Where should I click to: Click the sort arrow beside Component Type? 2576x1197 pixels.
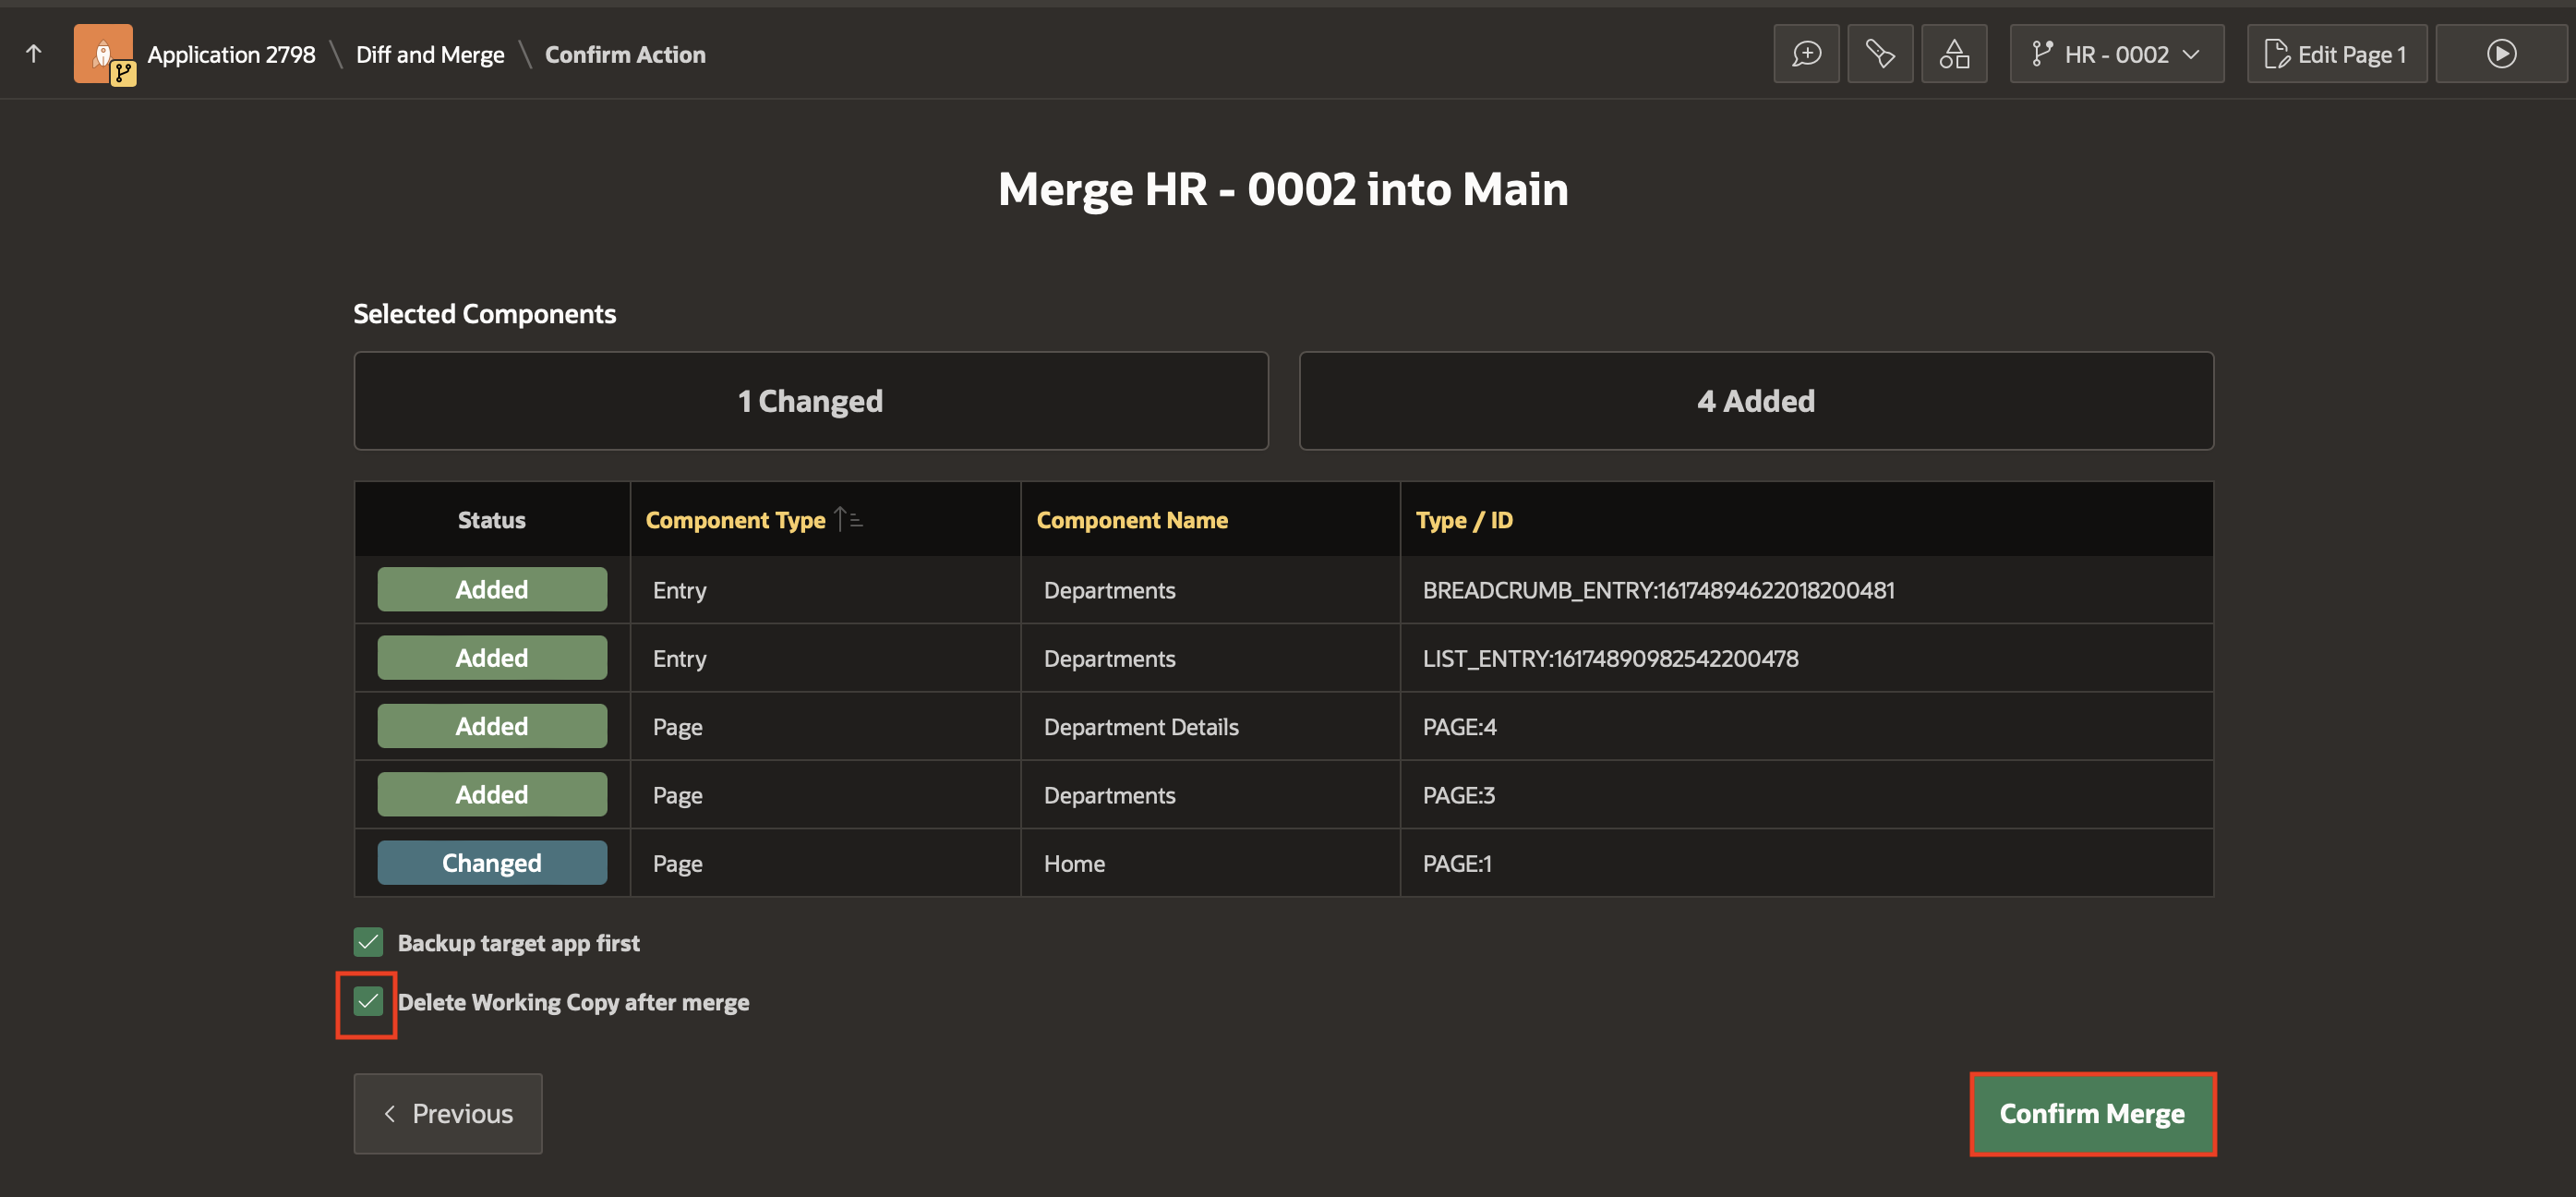point(848,519)
